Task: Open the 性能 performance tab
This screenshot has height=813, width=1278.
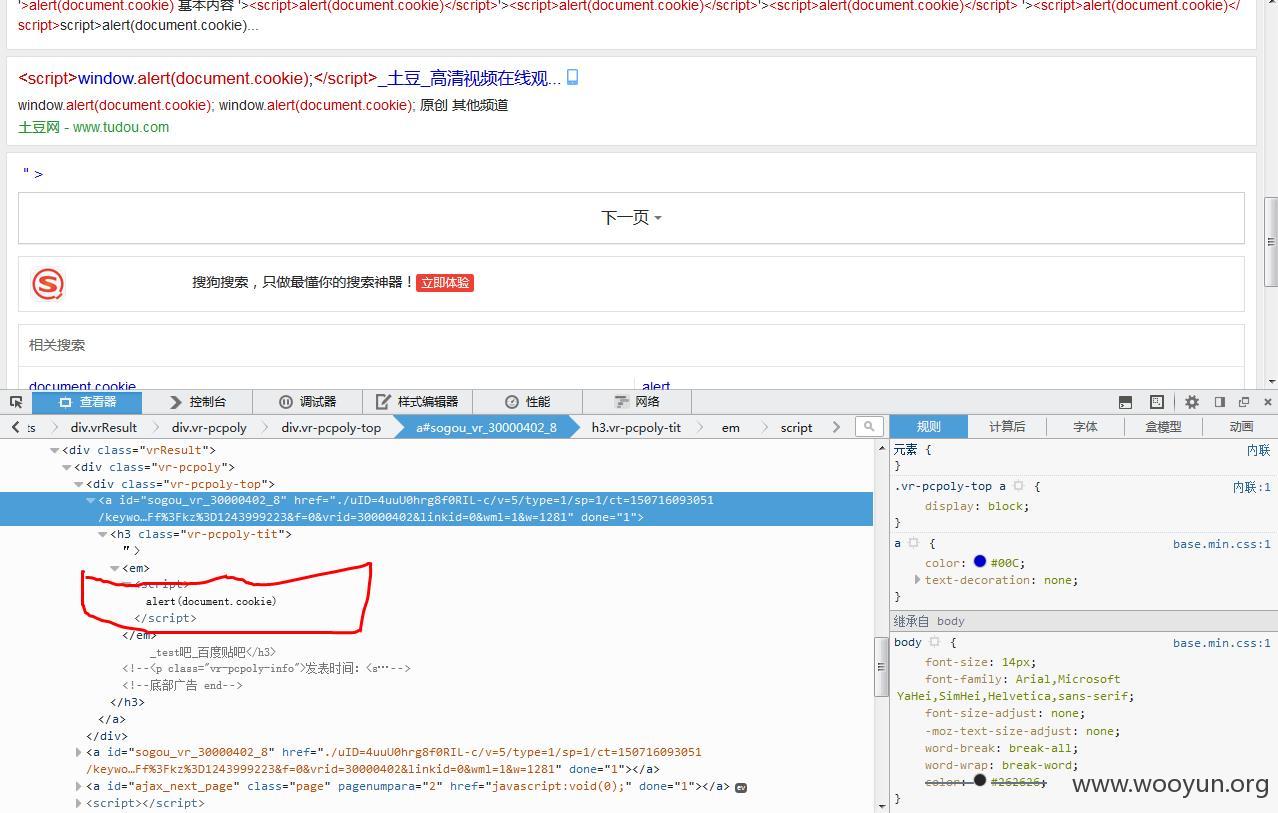Action: coord(527,402)
